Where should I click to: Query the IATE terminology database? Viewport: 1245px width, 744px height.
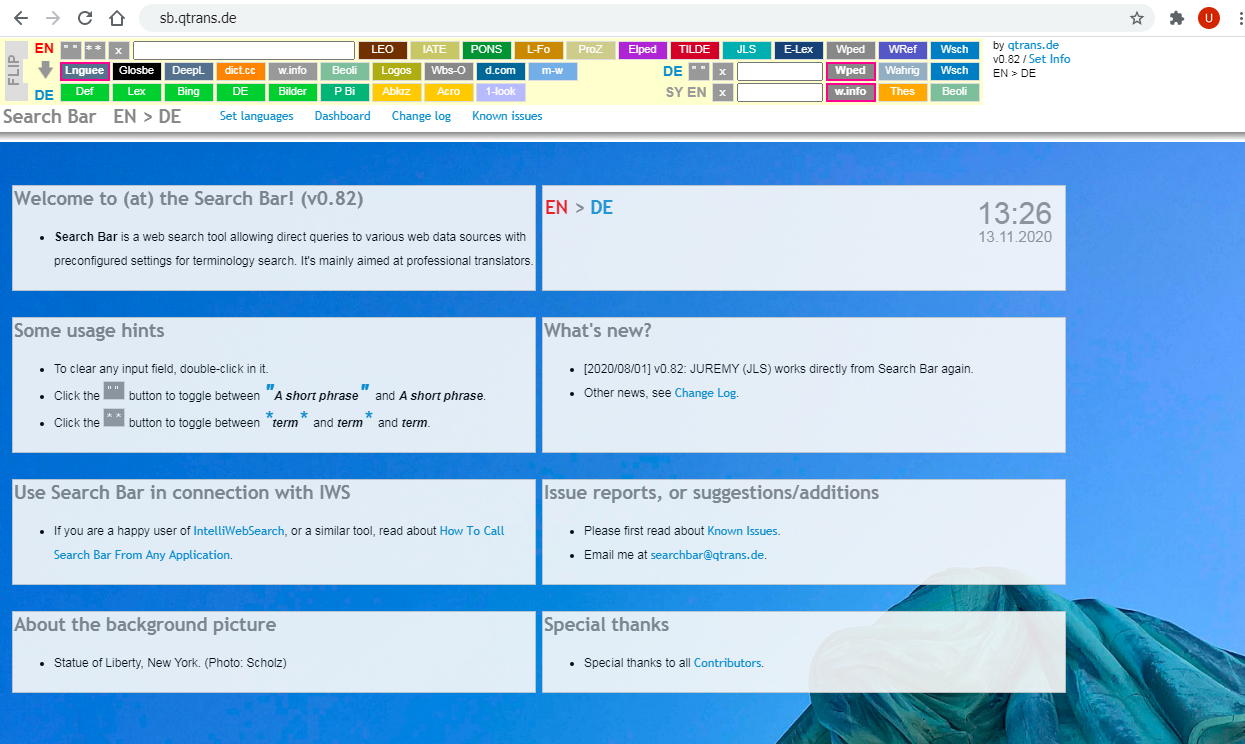tap(434, 49)
